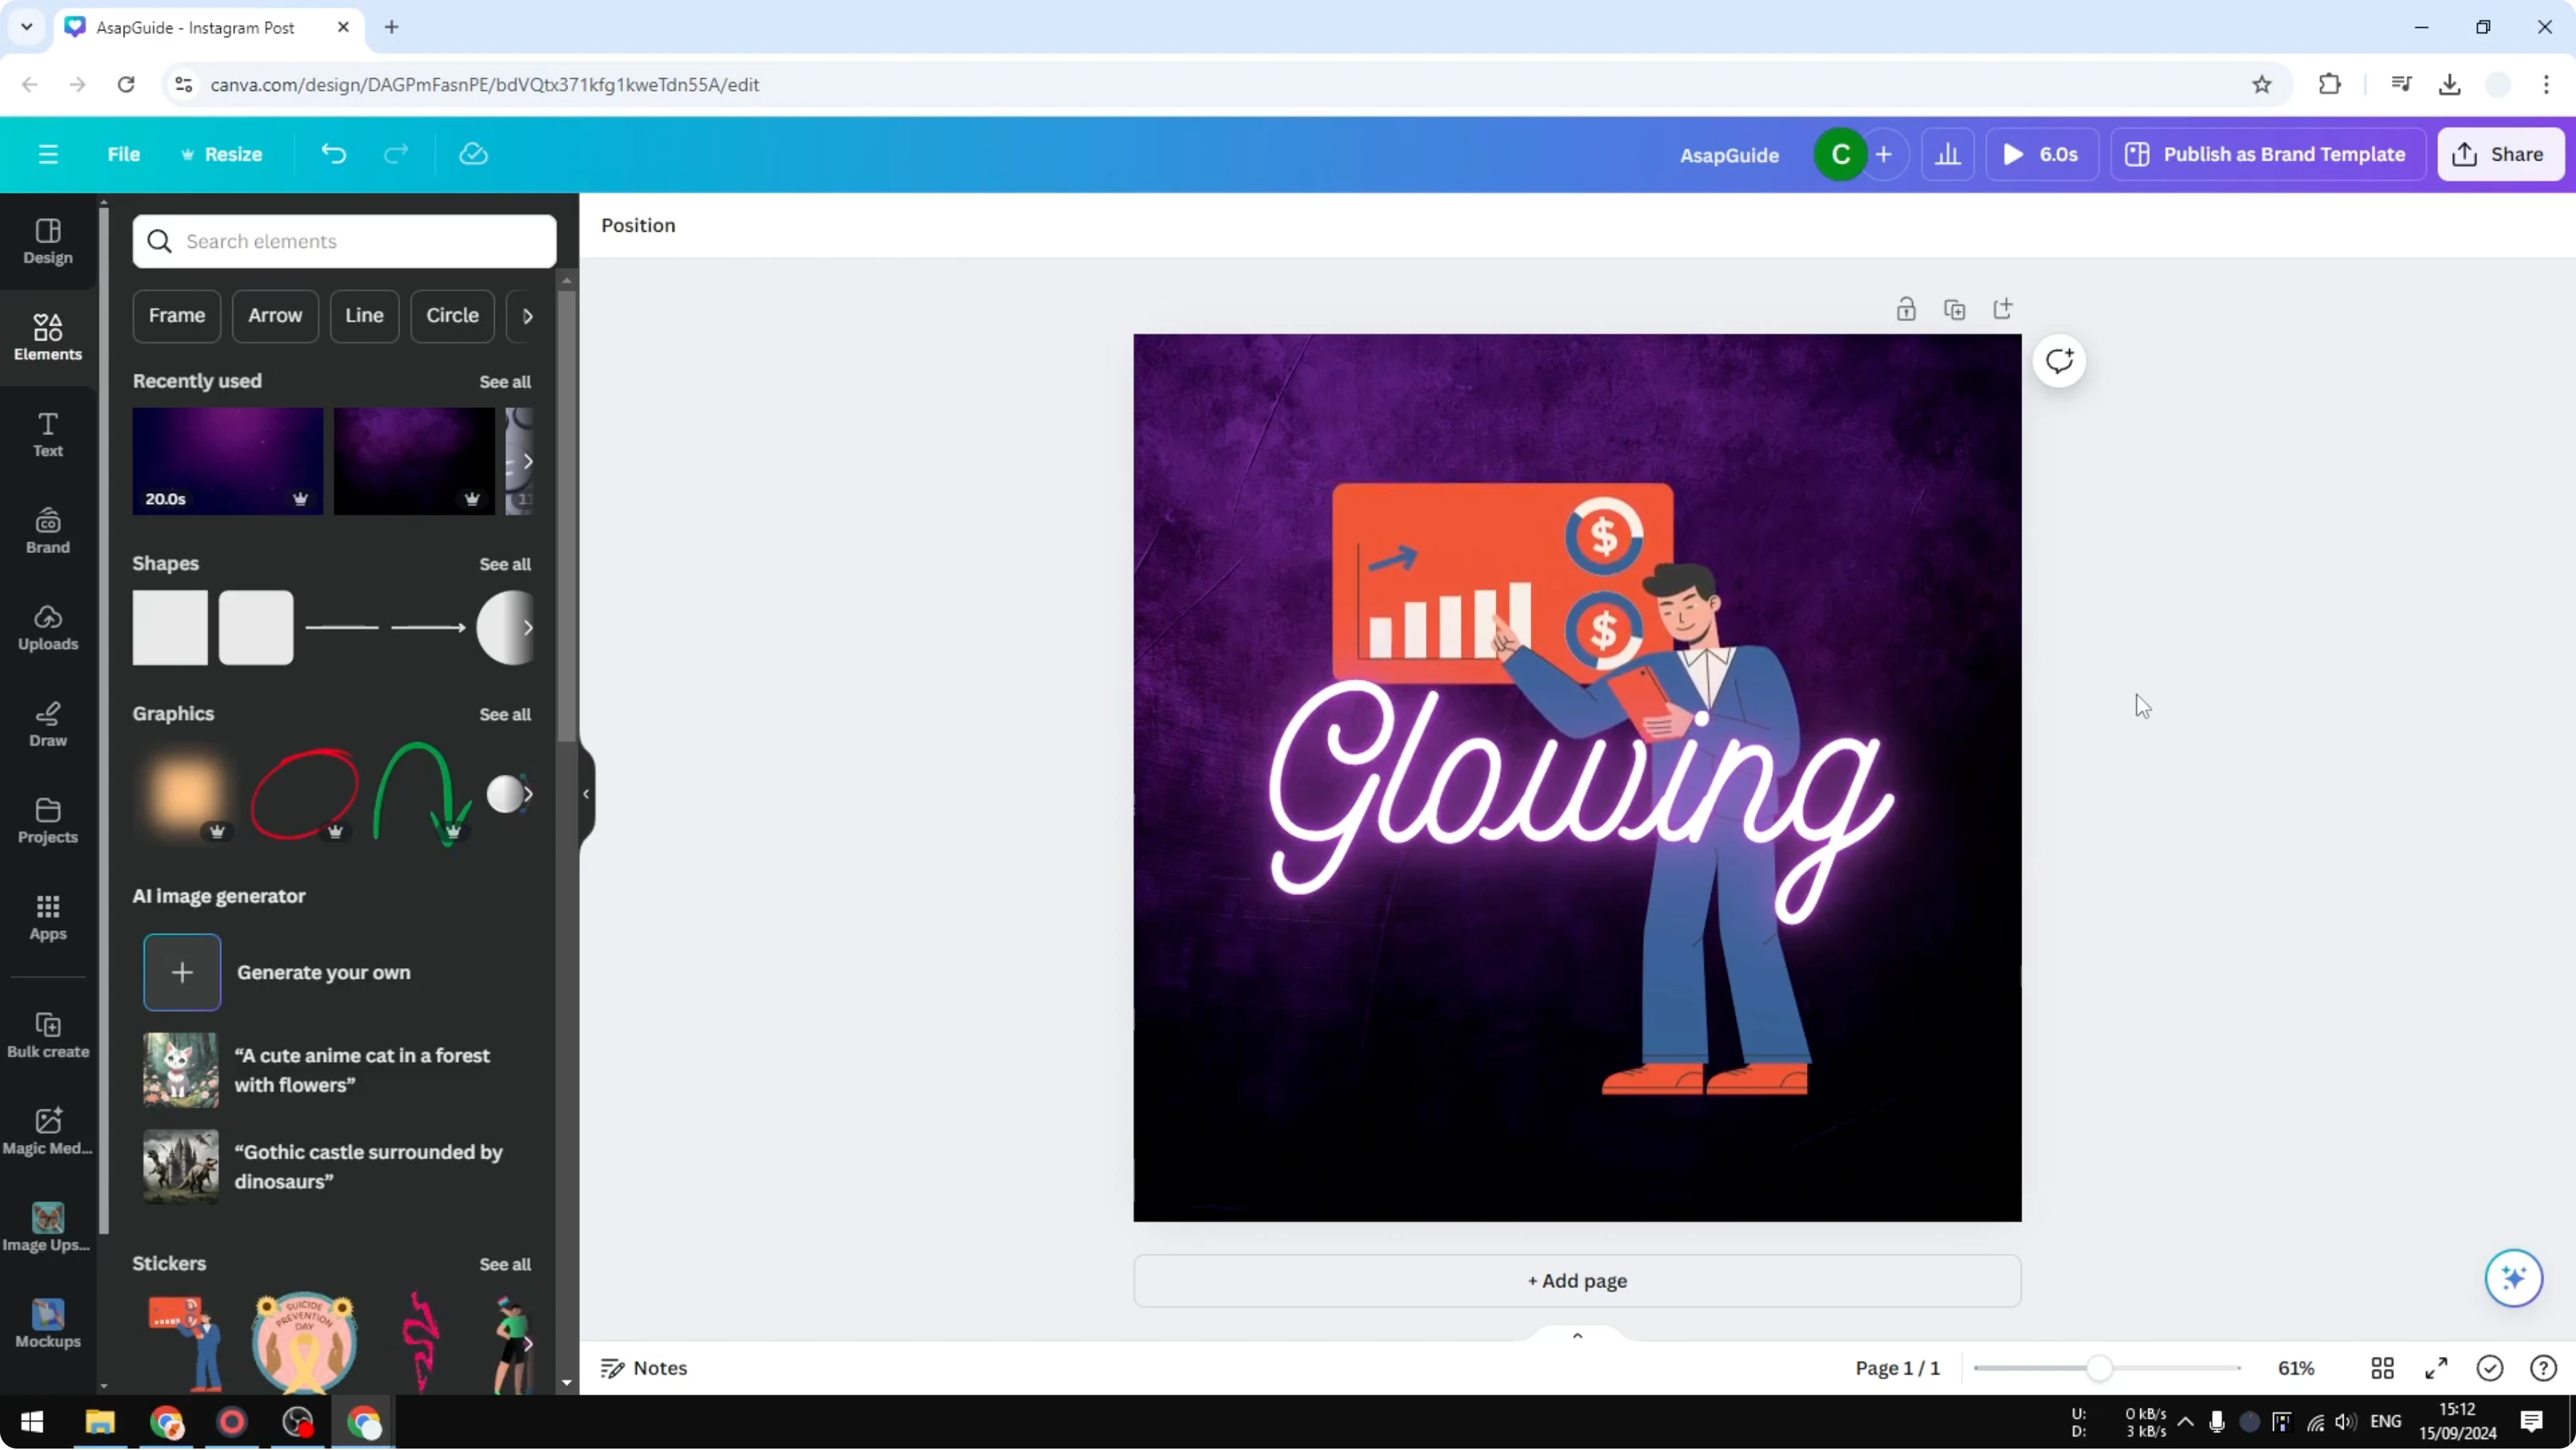Image resolution: width=2576 pixels, height=1450 pixels.
Task: Collapse the Elements side panel
Action: tap(586, 794)
